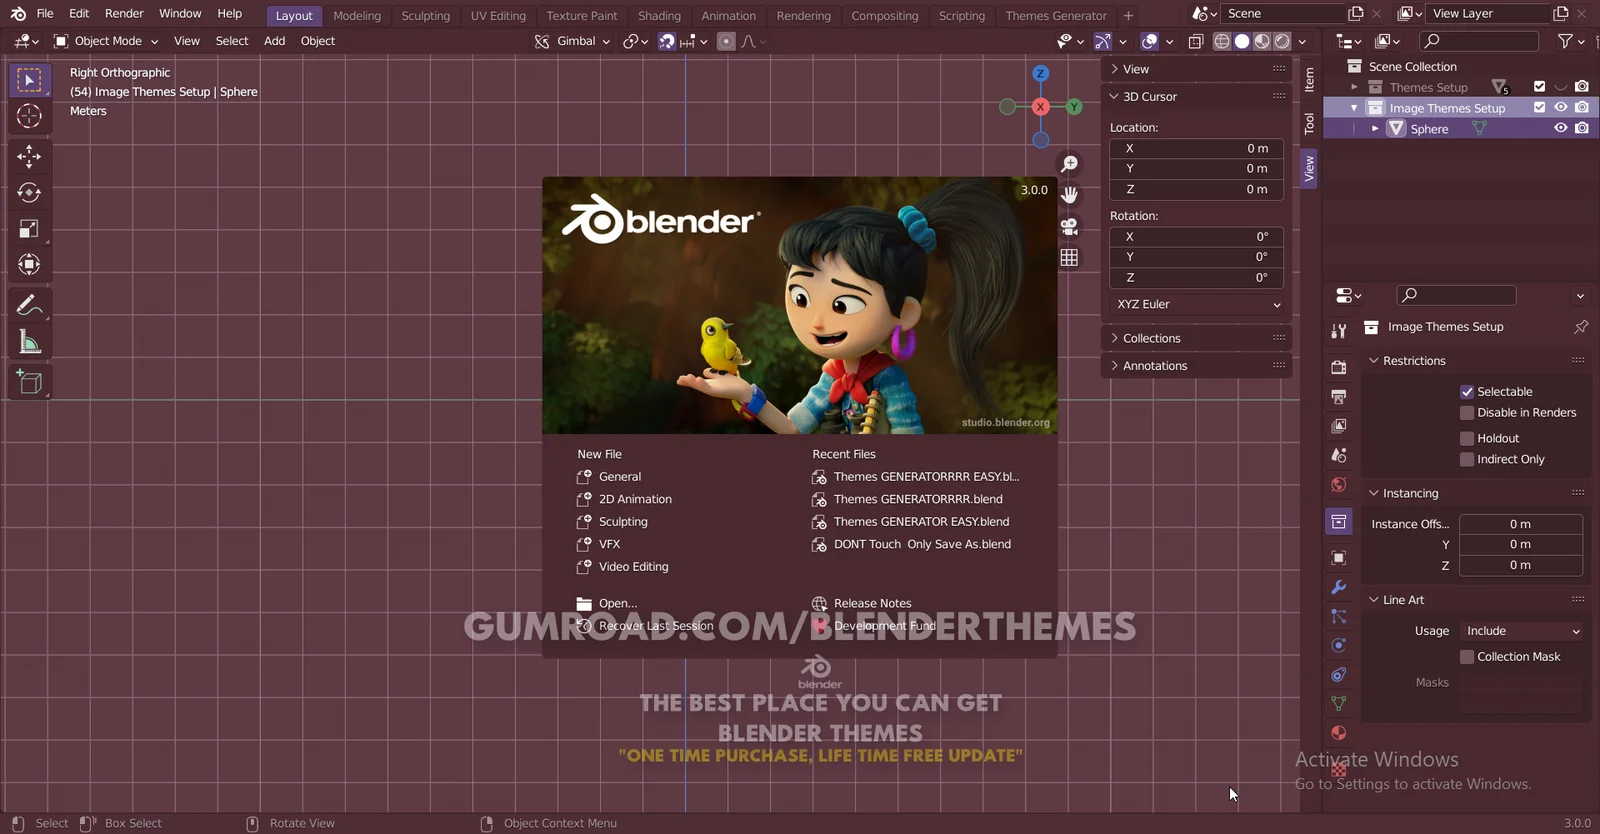Open recent Themes GENERATORRRR.blend file
The image size is (1600, 834).
918,499
